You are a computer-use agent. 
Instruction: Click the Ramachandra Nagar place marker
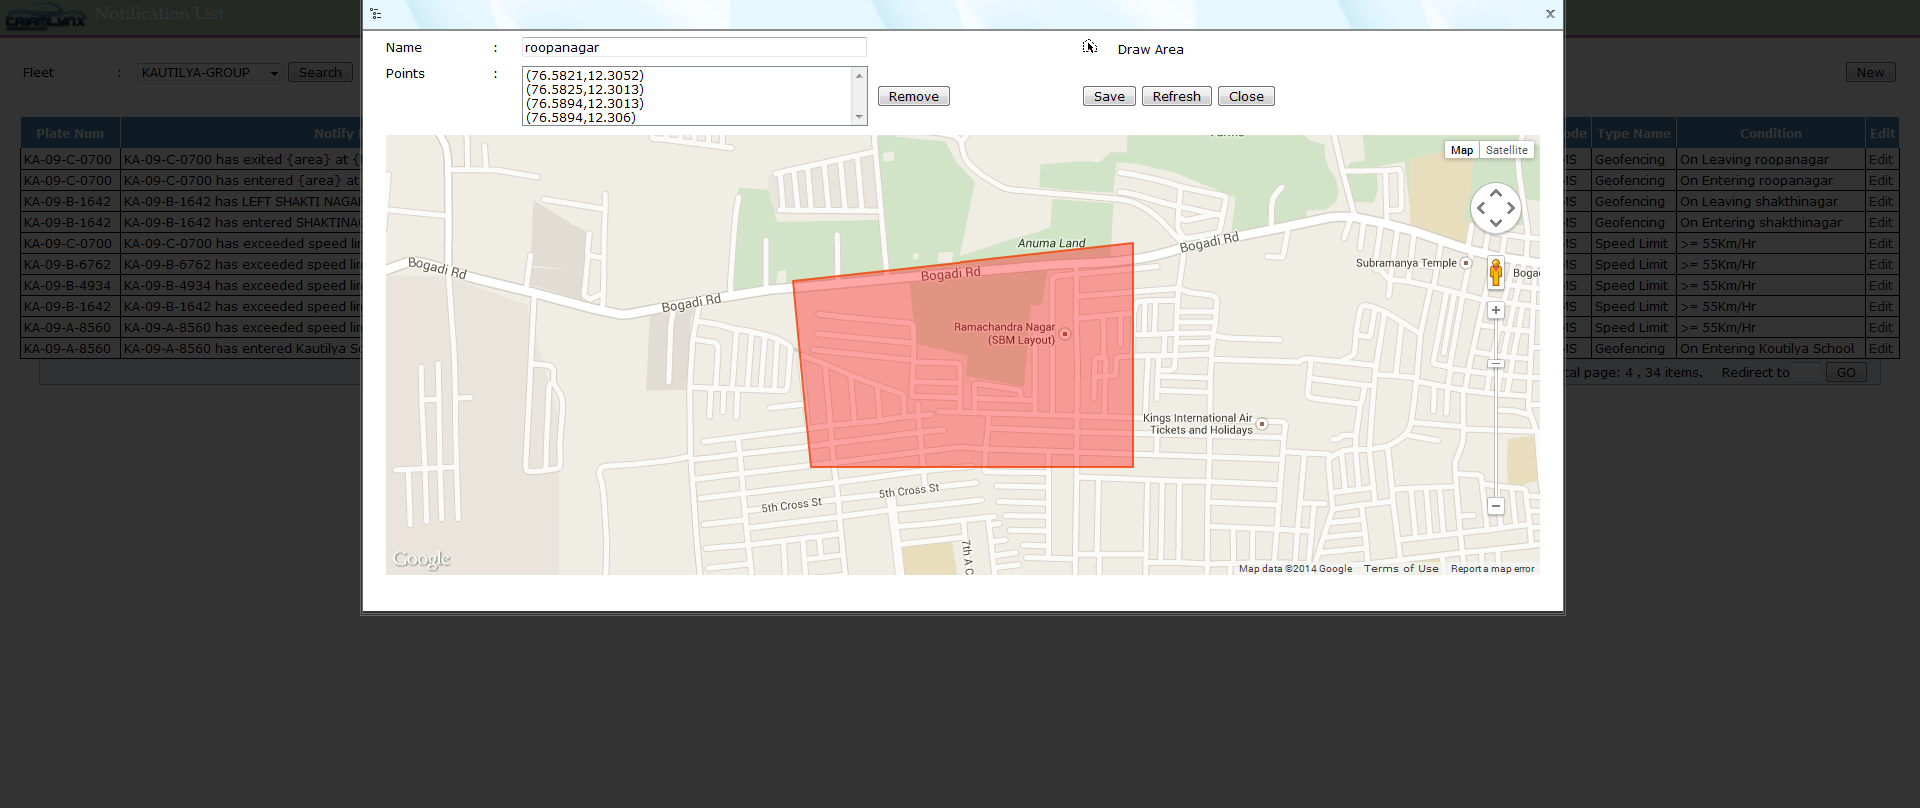[1065, 334]
